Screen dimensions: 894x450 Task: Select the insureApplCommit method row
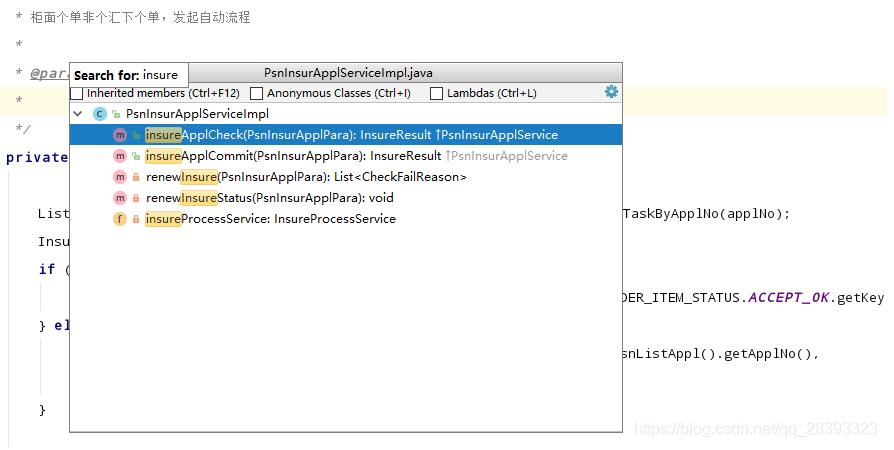[x=346, y=156]
